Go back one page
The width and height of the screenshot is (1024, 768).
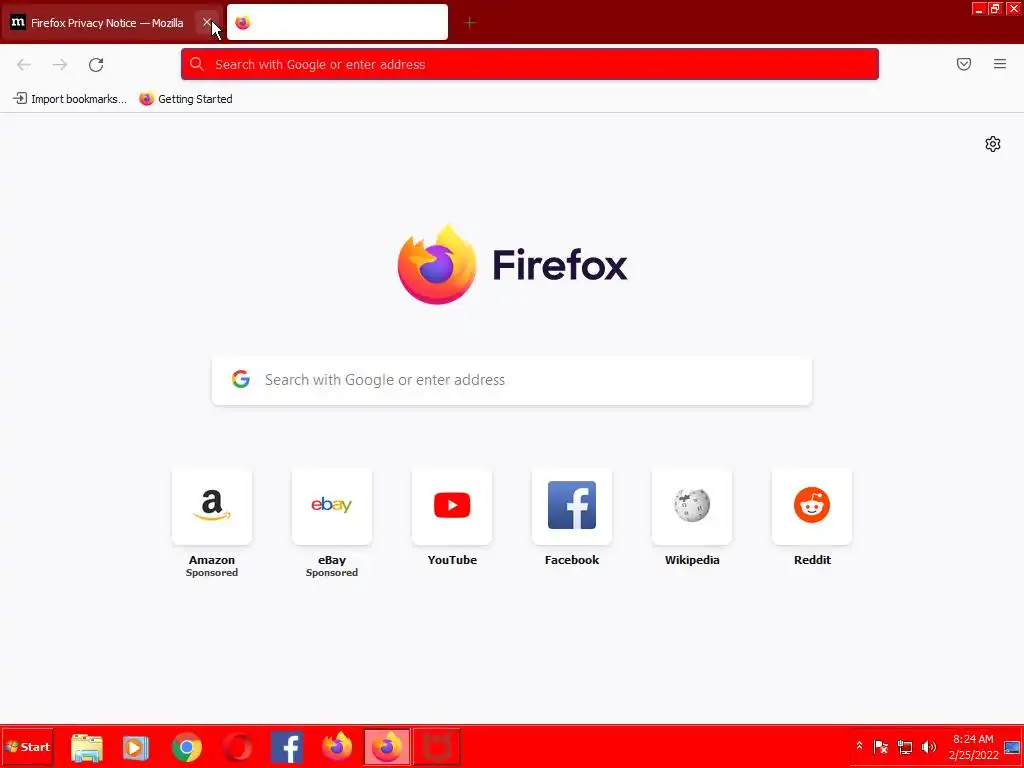(x=24, y=64)
